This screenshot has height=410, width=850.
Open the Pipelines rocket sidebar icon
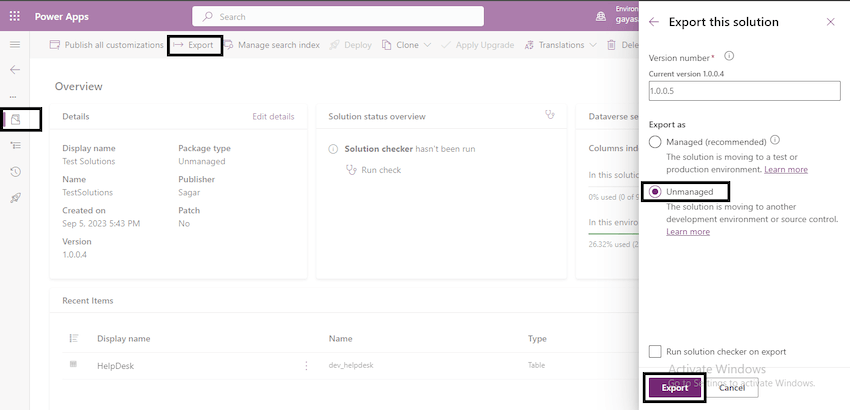click(16, 198)
